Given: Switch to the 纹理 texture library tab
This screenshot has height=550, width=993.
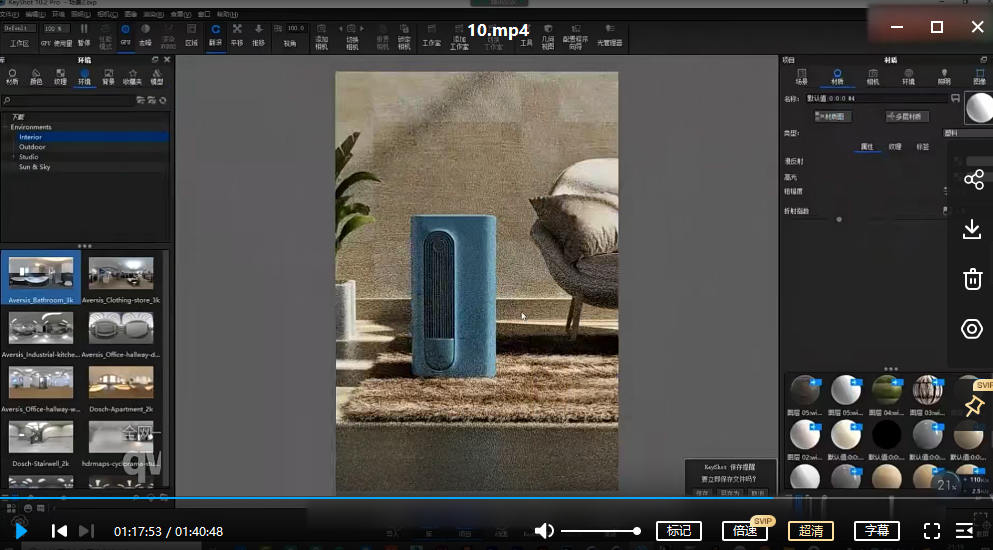Looking at the screenshot, I should (60, 77).
